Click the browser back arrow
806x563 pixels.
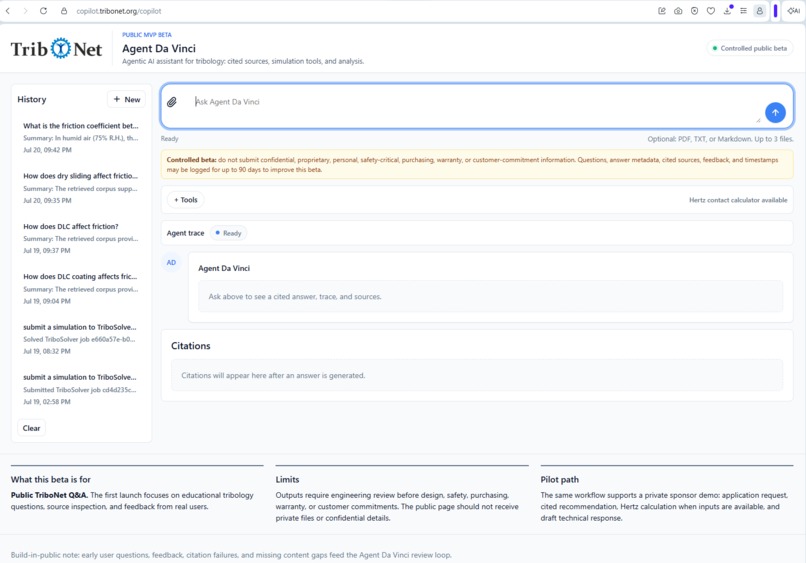8,11
